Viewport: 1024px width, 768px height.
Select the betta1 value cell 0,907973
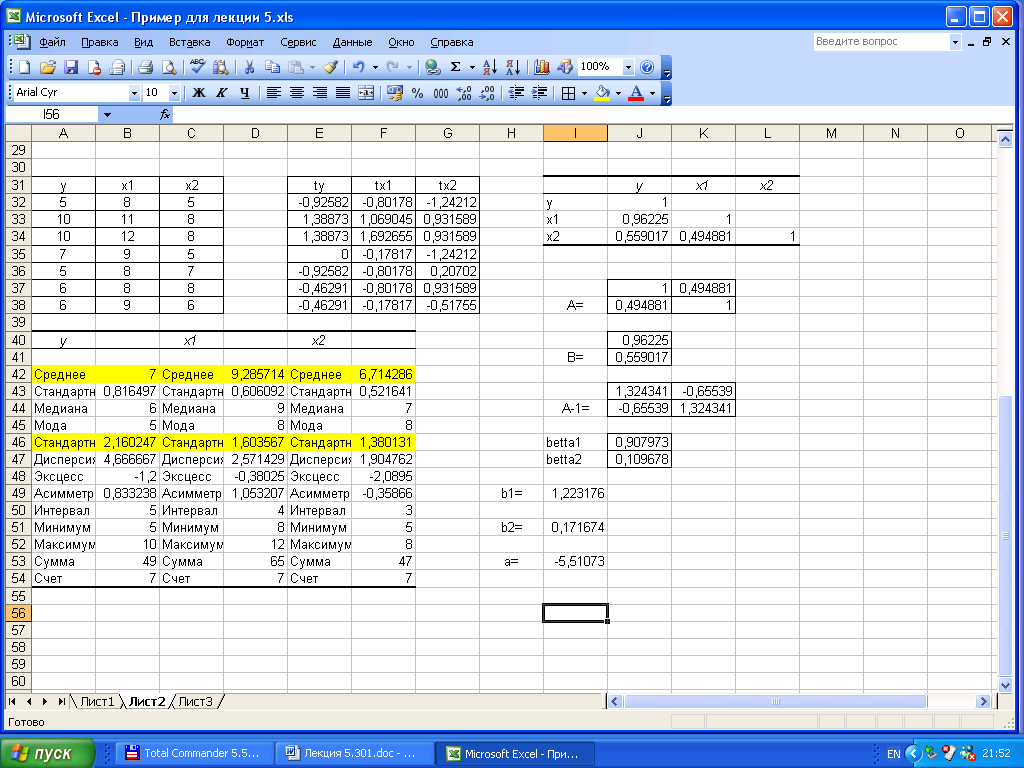[639, 442]
